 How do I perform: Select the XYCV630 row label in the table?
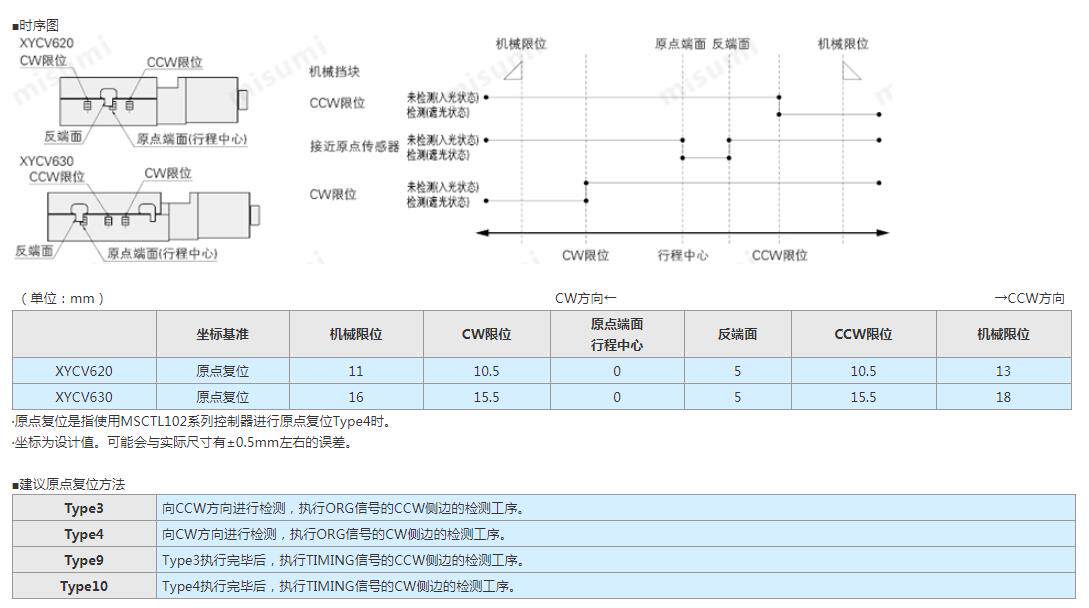point(84,397)
